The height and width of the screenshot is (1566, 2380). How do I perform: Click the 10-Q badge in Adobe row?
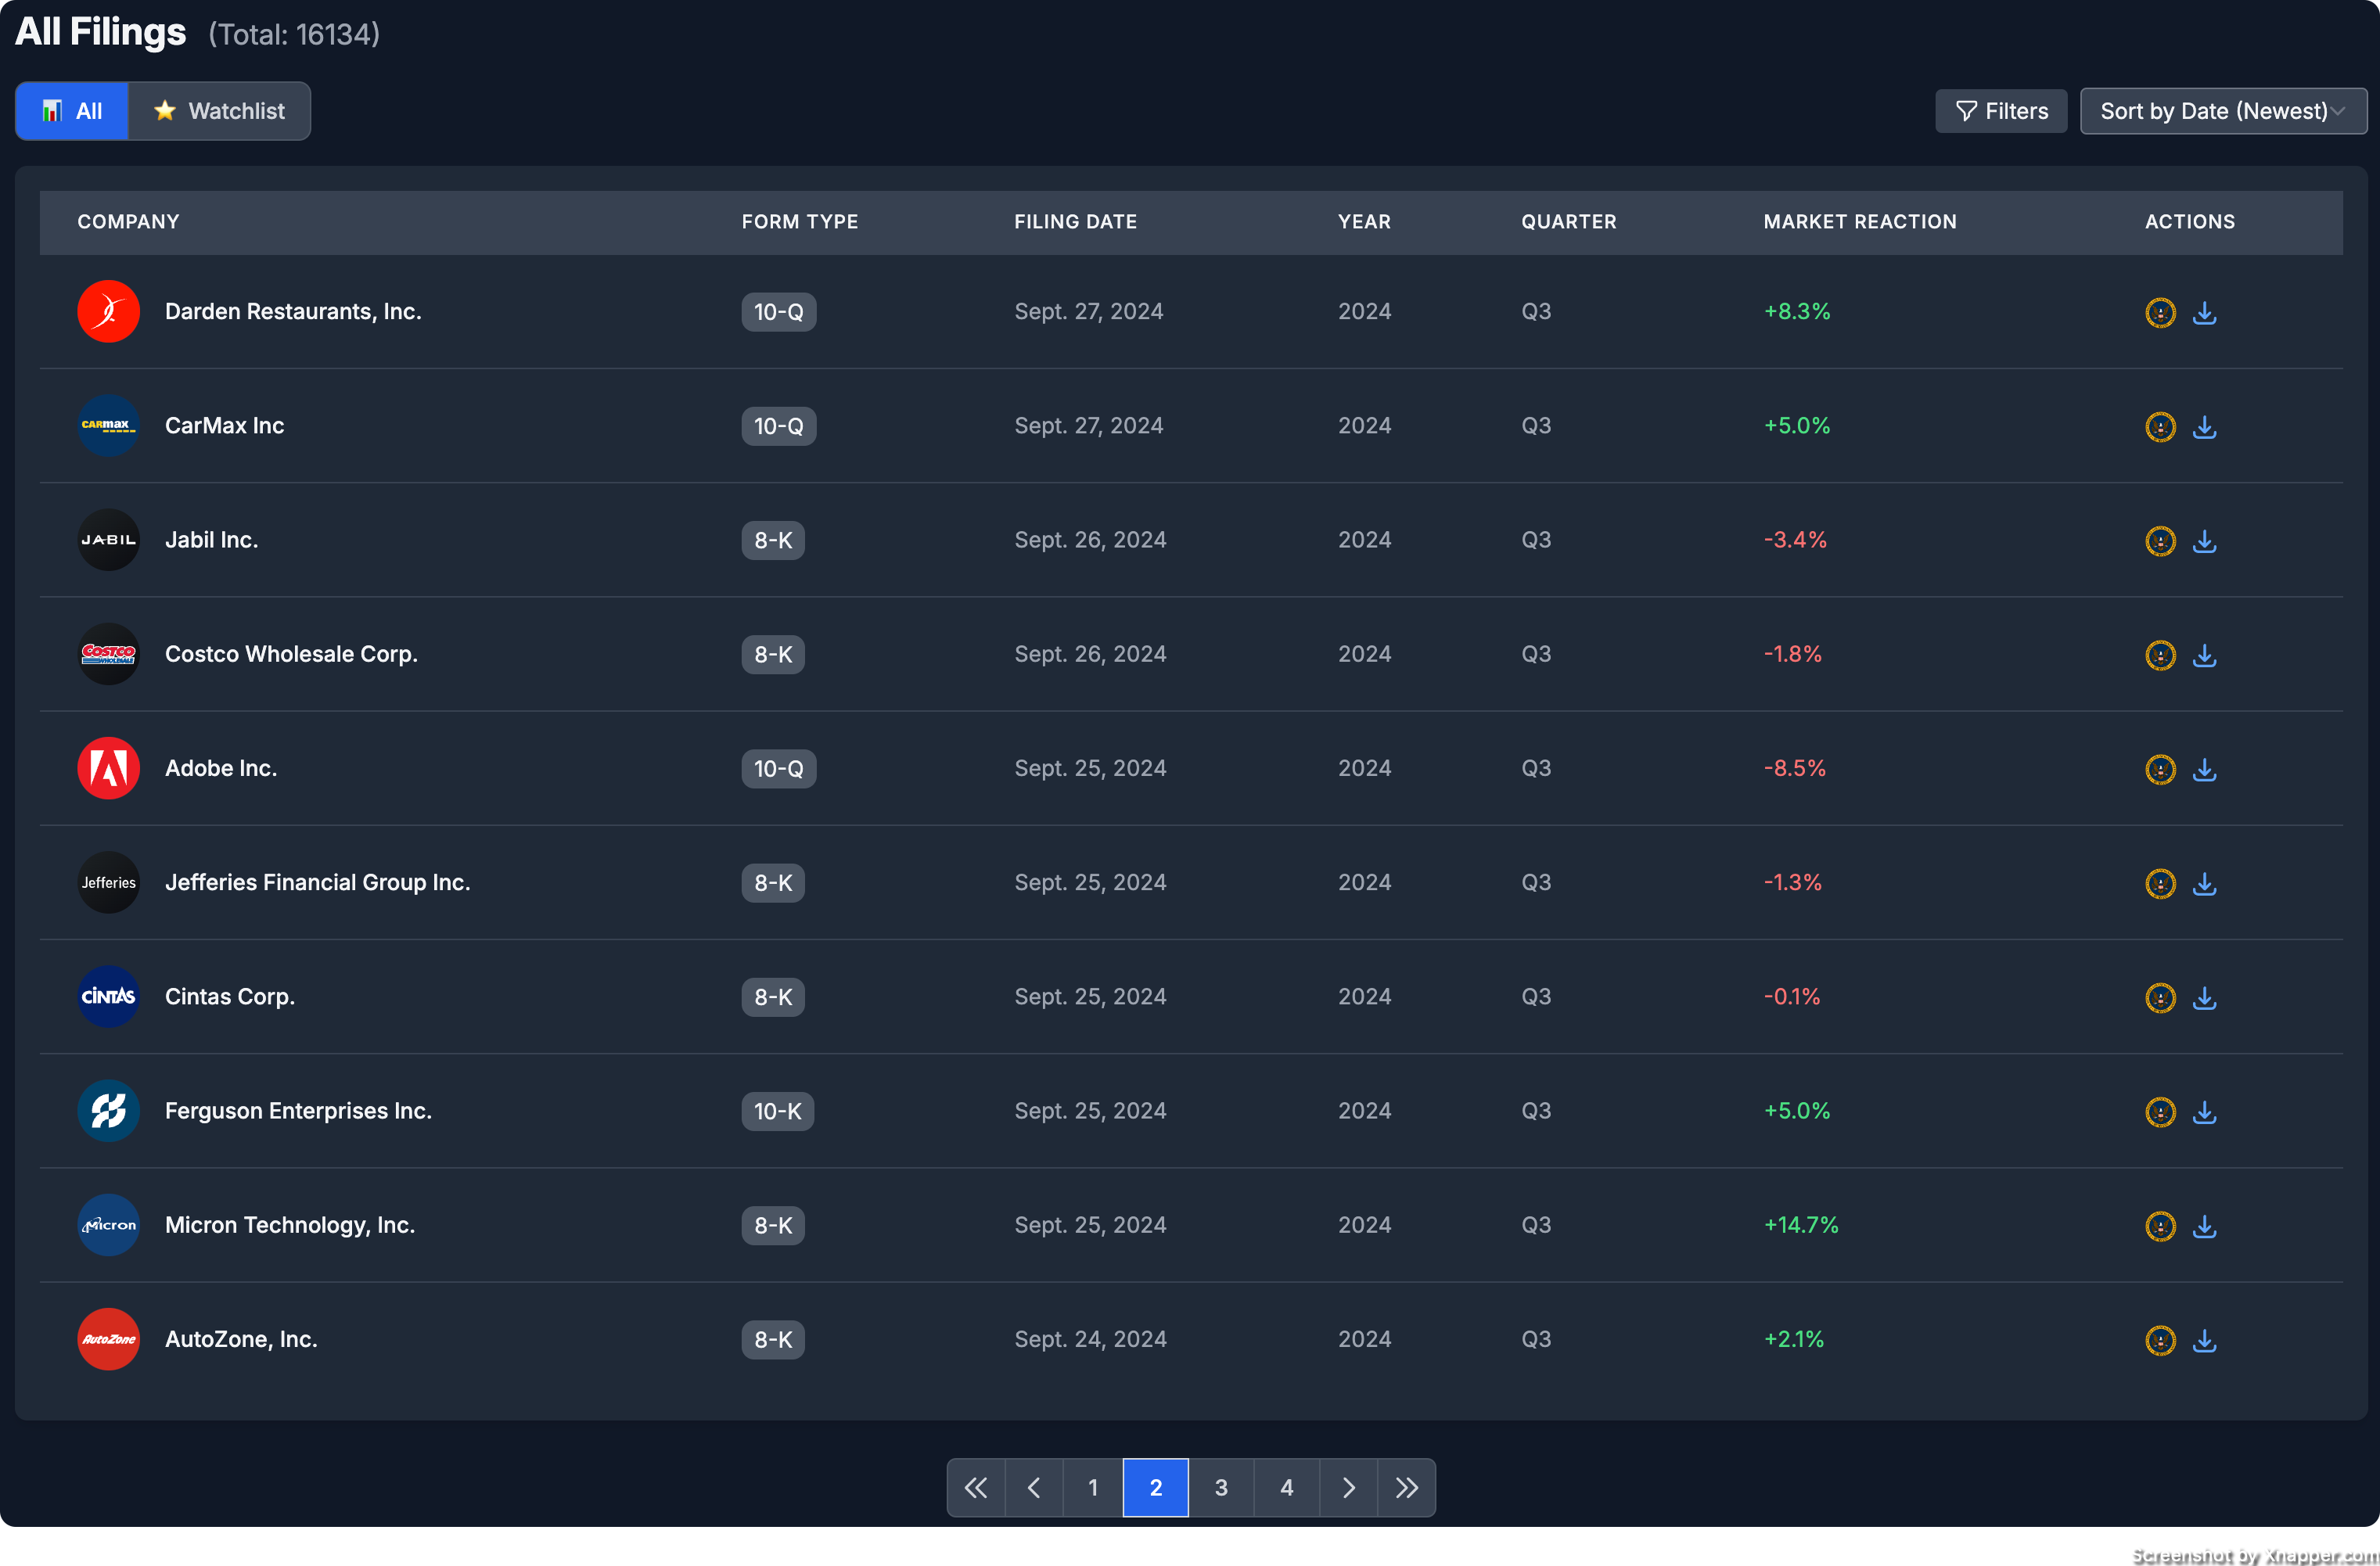[779, 769]
